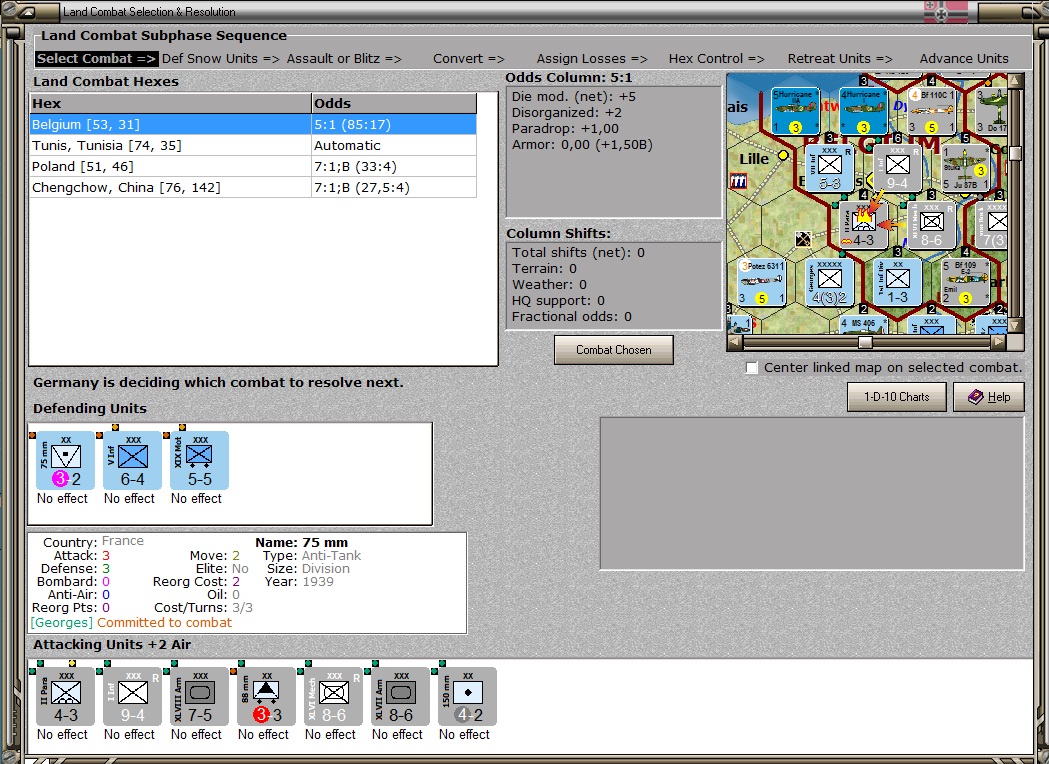Click the mini-map scroll right arrow
The height and width of the screenshot is (764, 1049).
point(999,342)
